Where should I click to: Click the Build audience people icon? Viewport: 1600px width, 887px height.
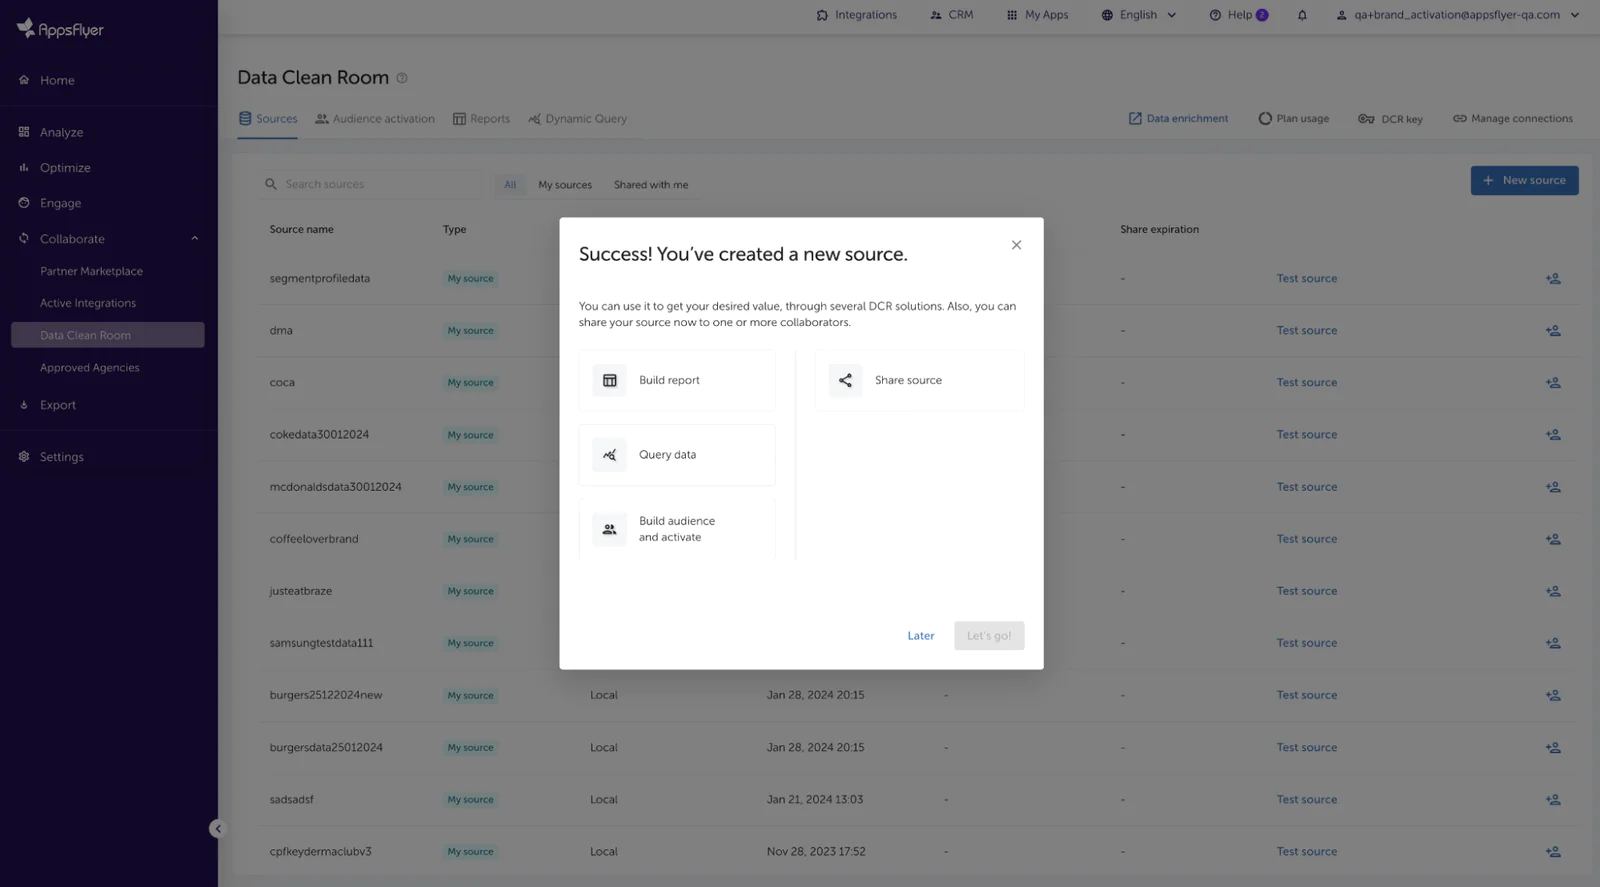[x=609, y=529]
